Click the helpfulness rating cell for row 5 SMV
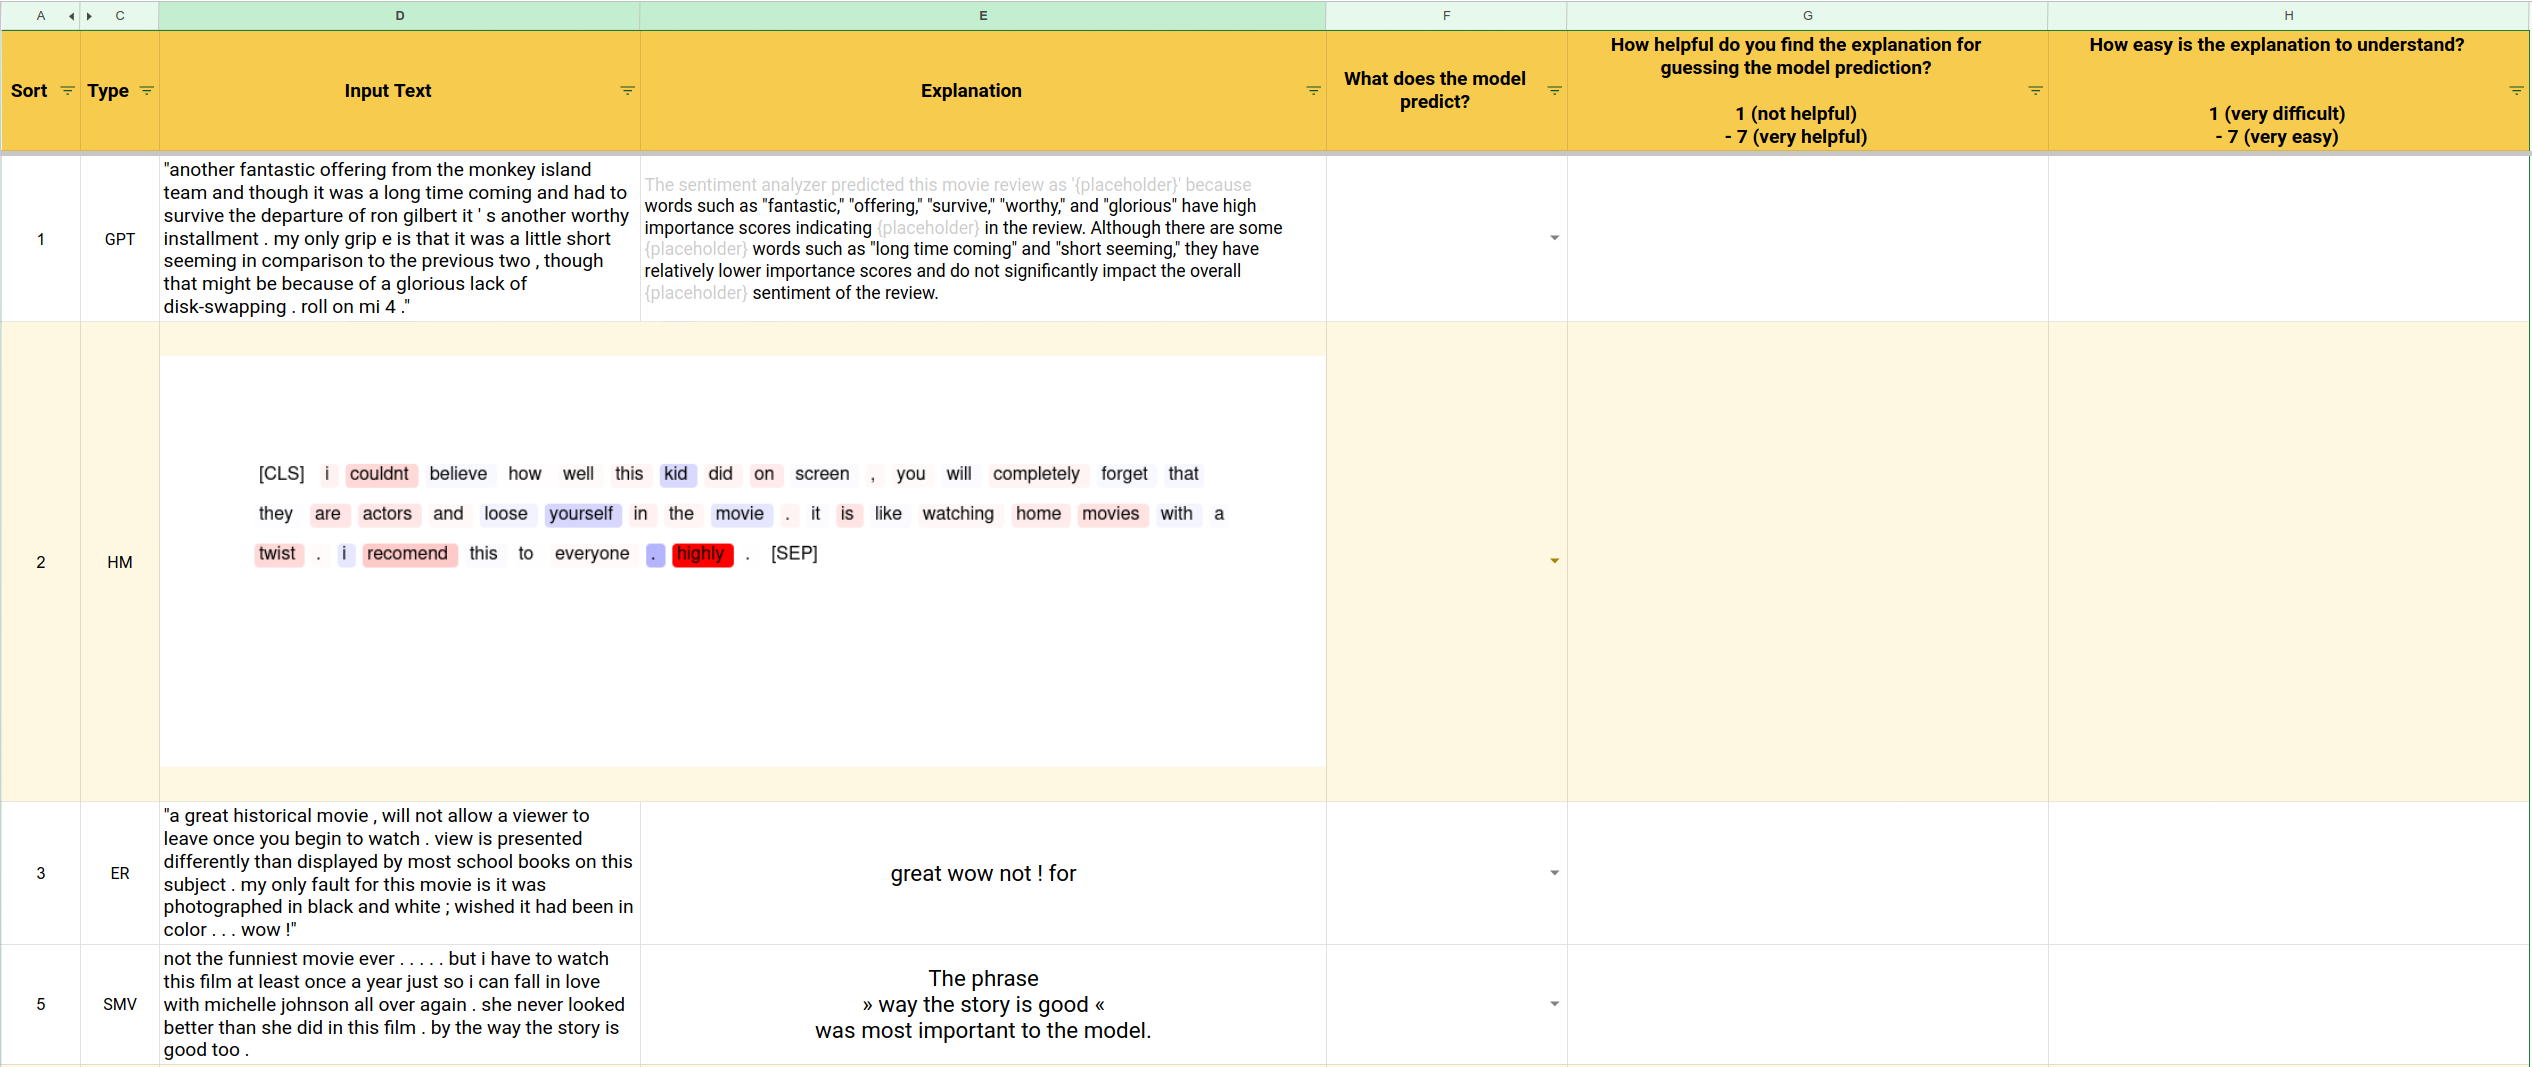This screenshot has height=1067, width=2532. coord(1807,1004)
